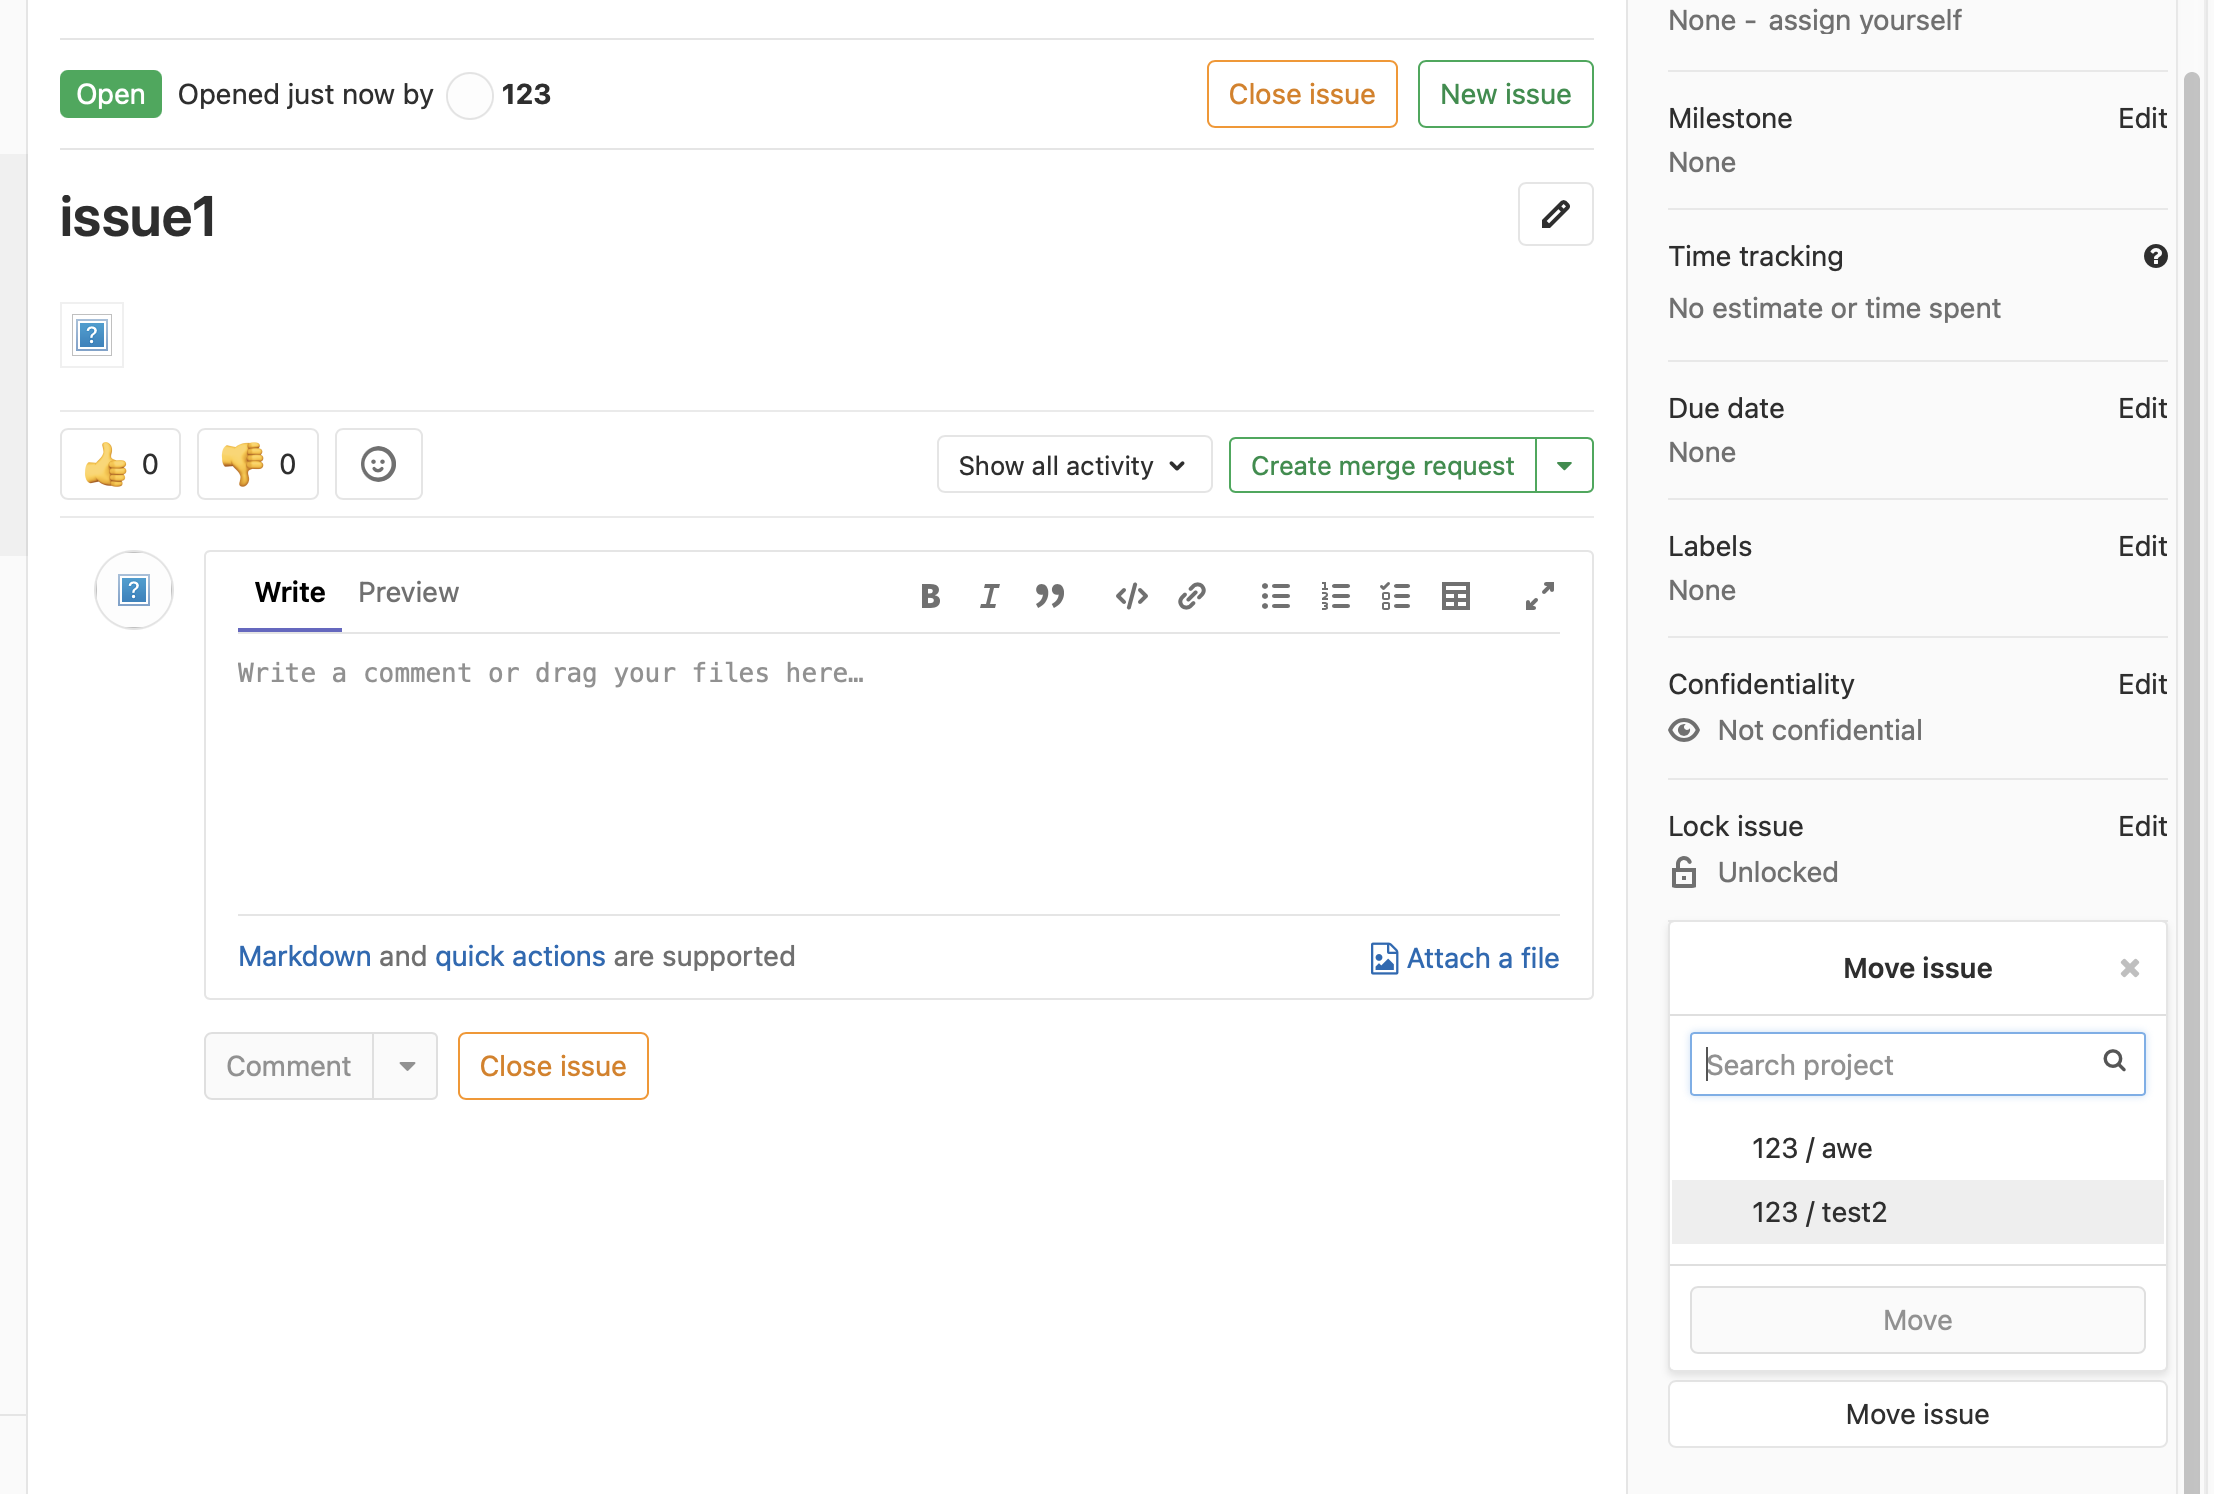2214x1494 pixels.
Task: Open Create merge request dropdown arrow
Action: click(x=1565, y=465)
